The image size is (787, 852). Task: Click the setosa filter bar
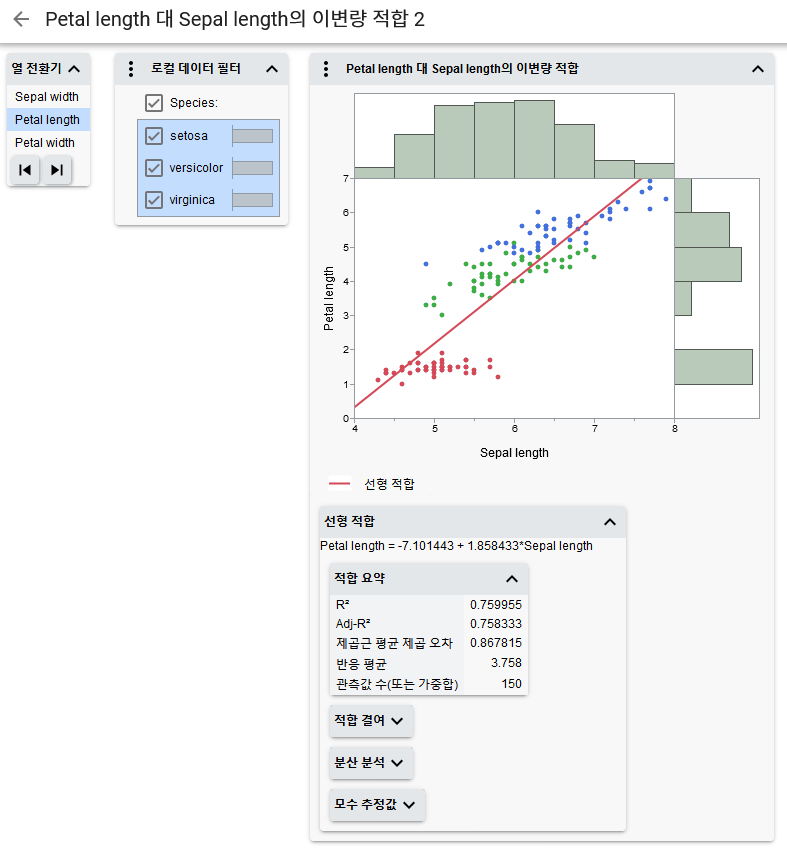pos(252,136)
